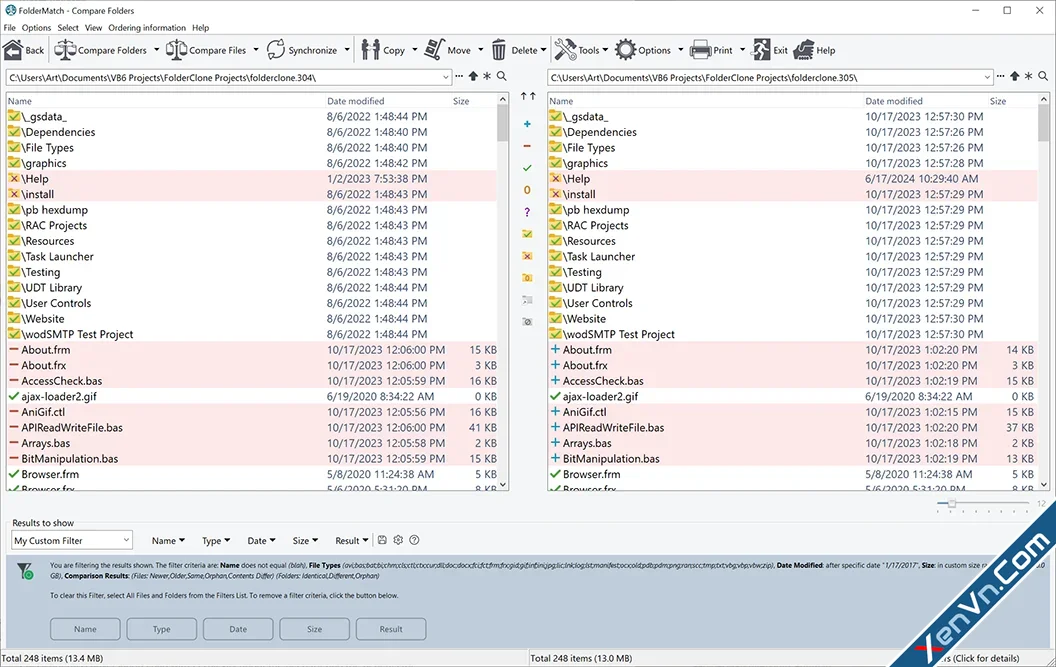
Task: Open the Help menu in menu bar
Action: pyautogui.click(x=201, y=28)
